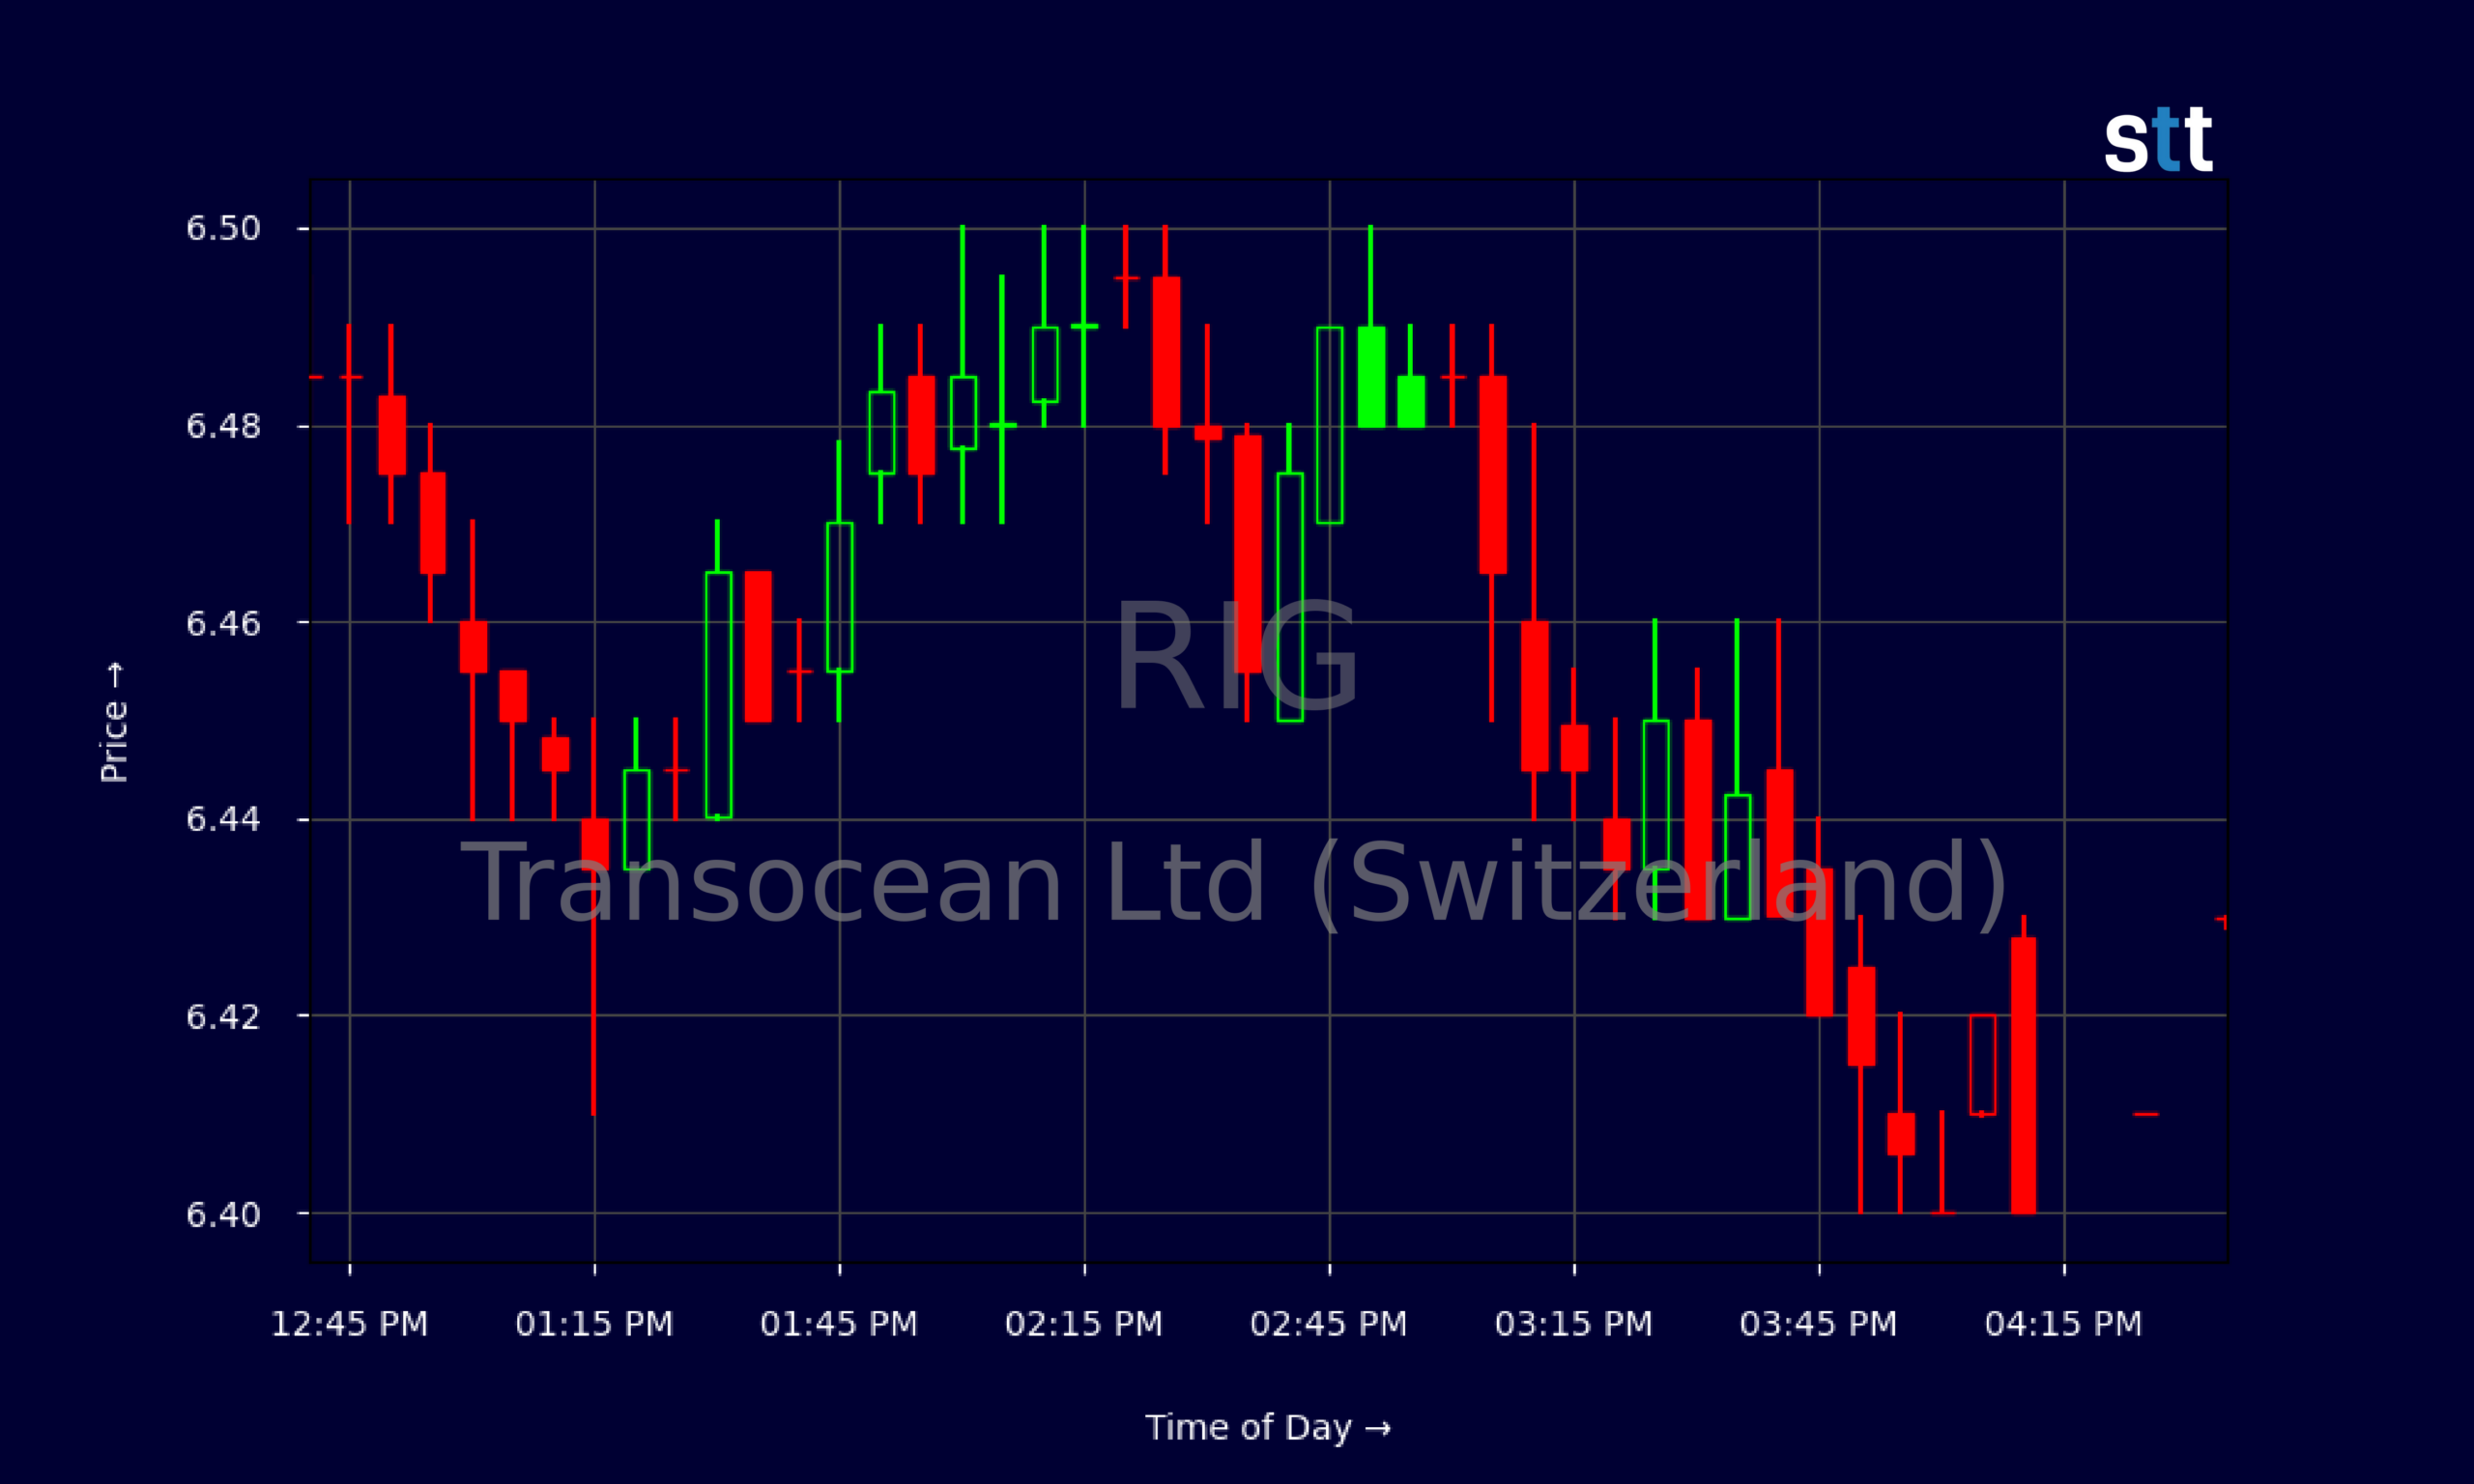Select the hollow red candle before 04:15 PM

coord(1982,1064)
